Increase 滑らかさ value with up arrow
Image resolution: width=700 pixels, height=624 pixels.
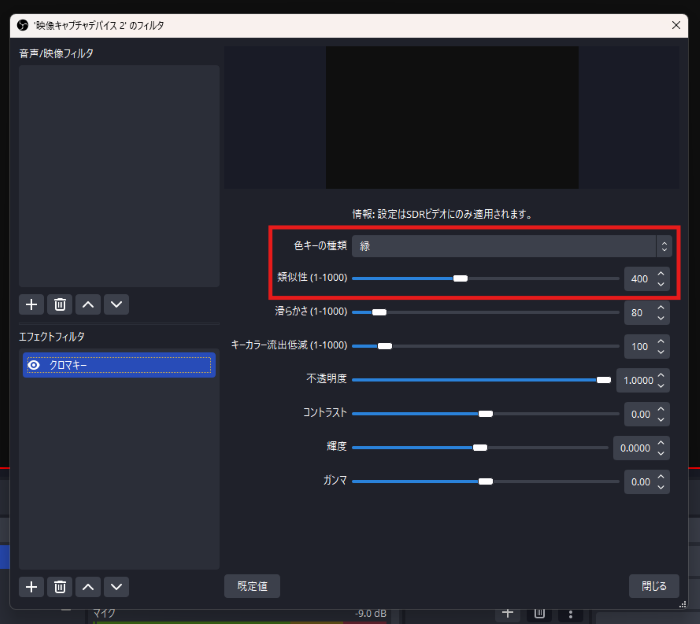(x=661, y=307)
